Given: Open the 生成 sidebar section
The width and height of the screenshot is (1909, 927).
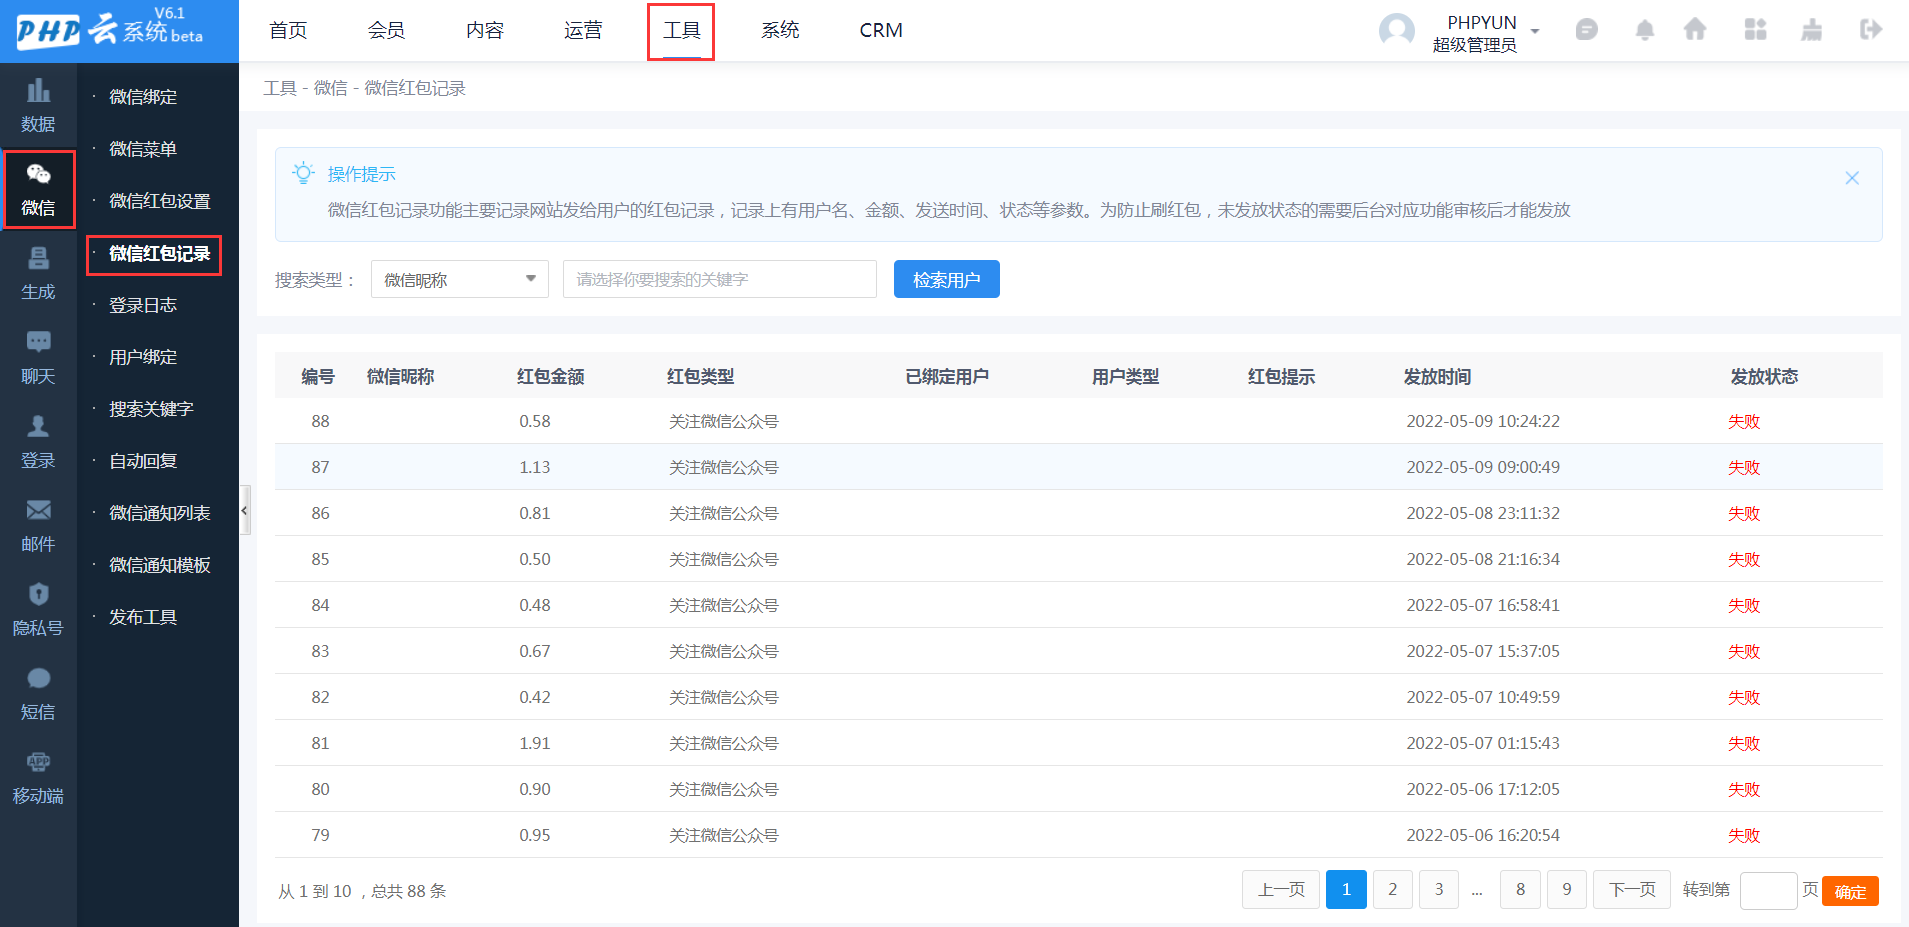Looking at the screenshot, I should click(x=38, y=274).
